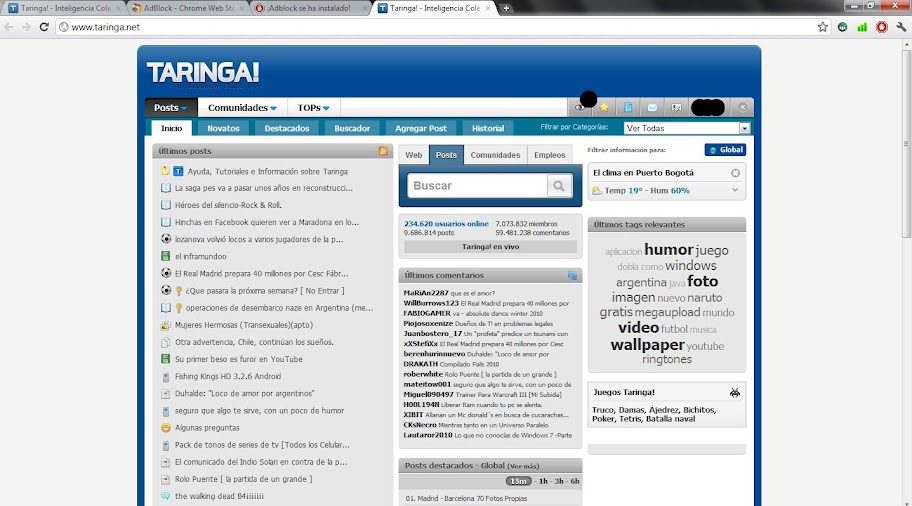Screen dimensions: 912x506
Task: Select the Web search tab
Action: [x=414, y=155]
